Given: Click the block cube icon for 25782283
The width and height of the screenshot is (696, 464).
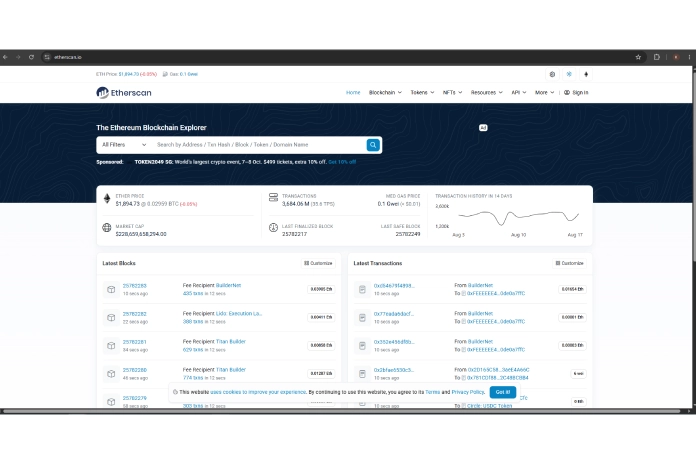Looking at the screenshot, I should (x=111, y=290).
